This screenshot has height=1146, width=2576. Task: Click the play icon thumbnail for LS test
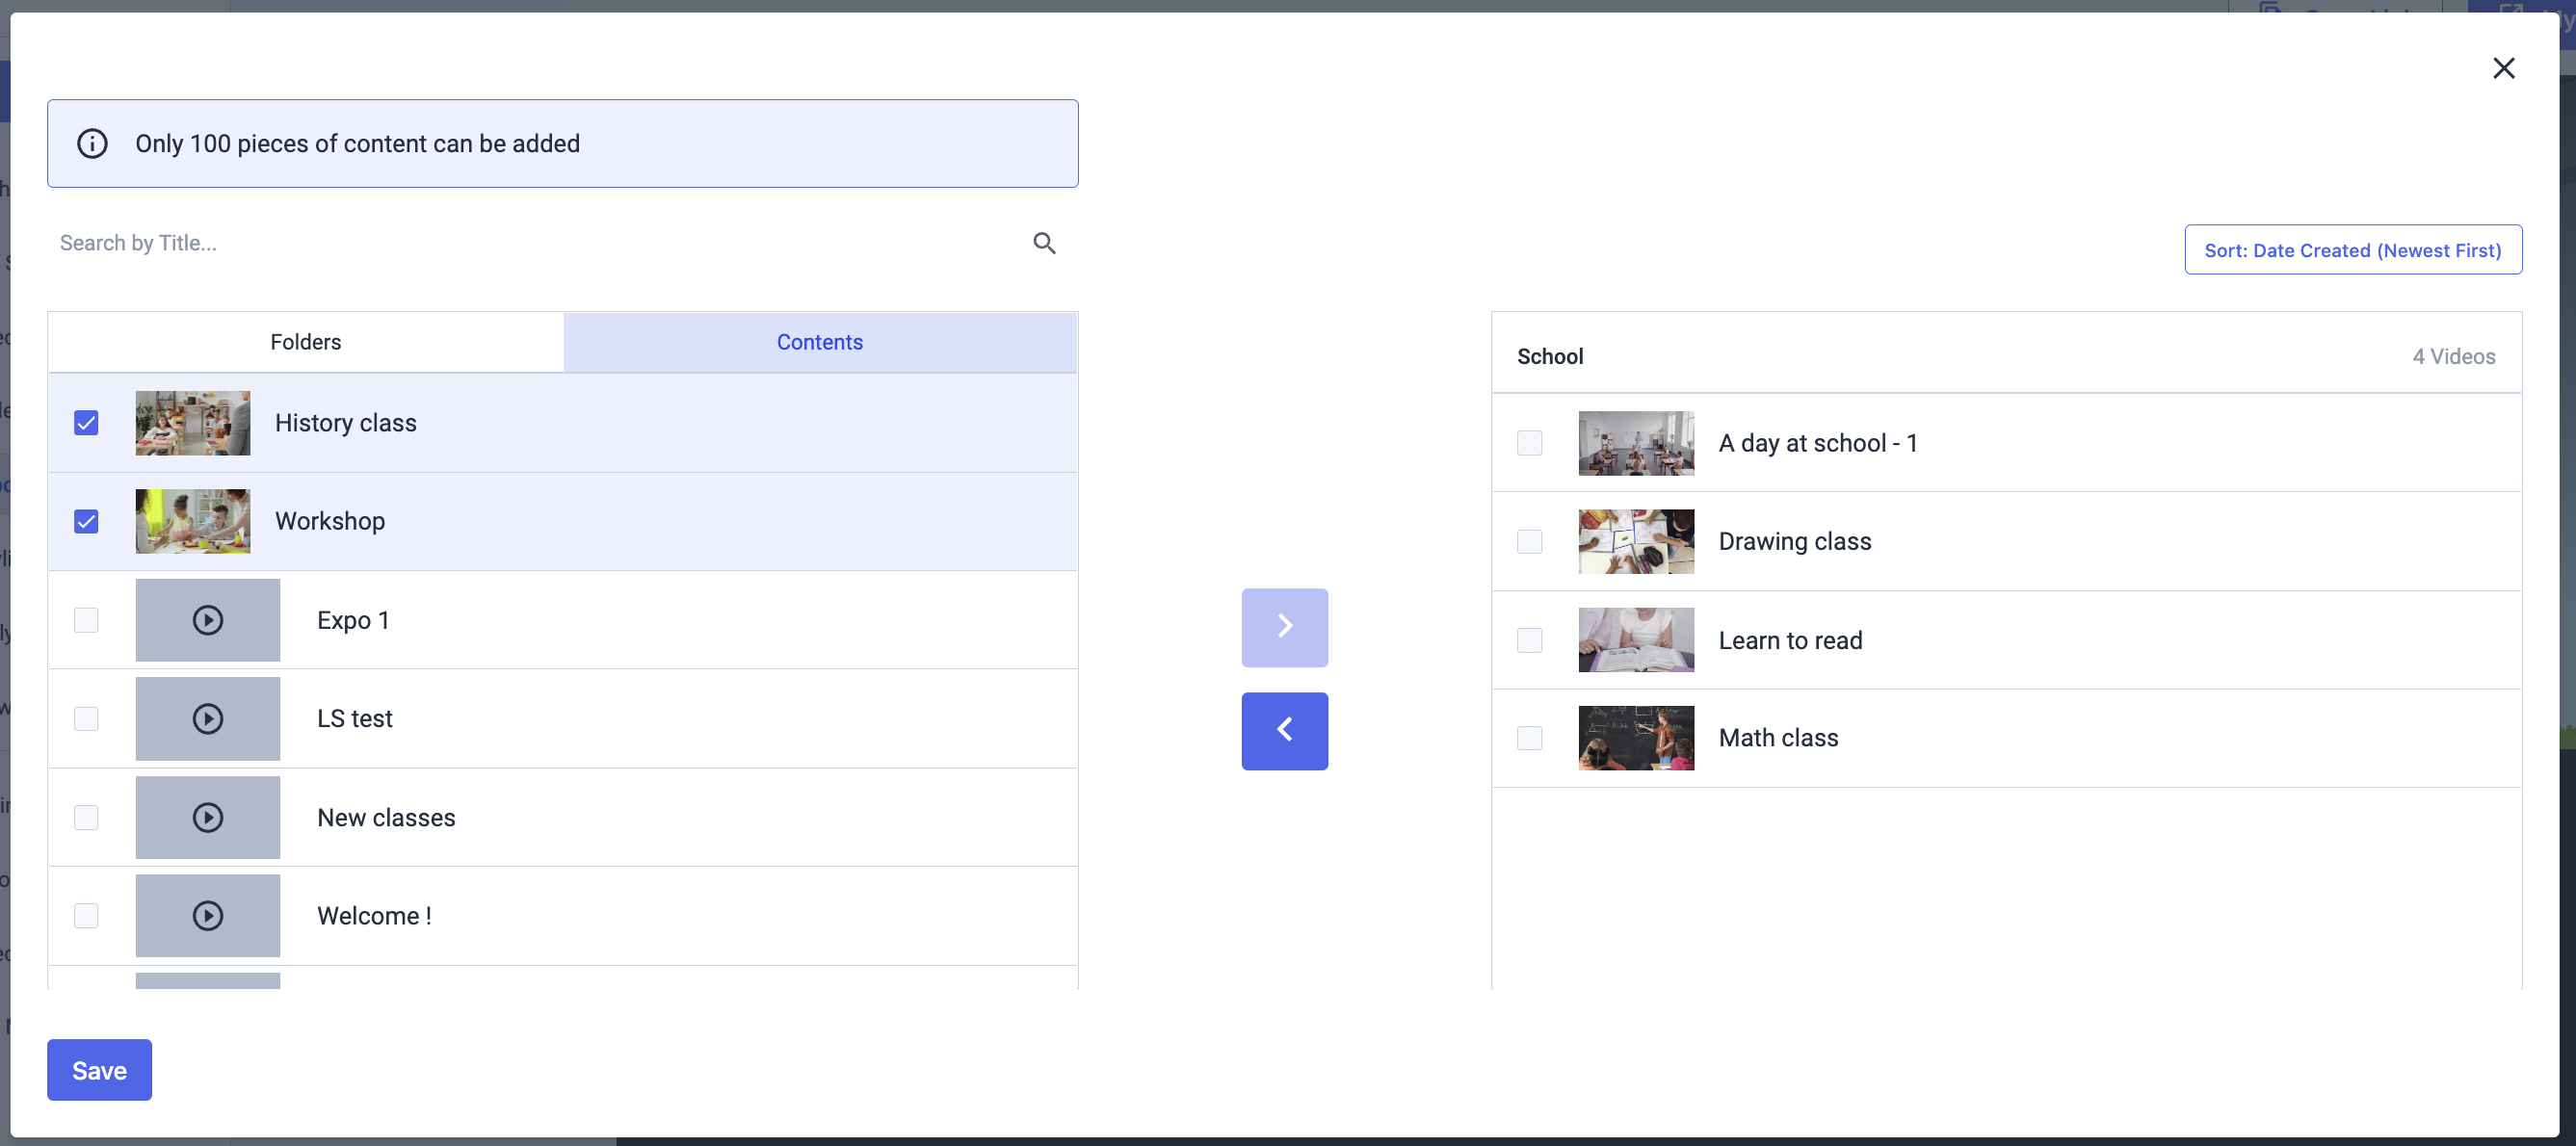(208, 719)
